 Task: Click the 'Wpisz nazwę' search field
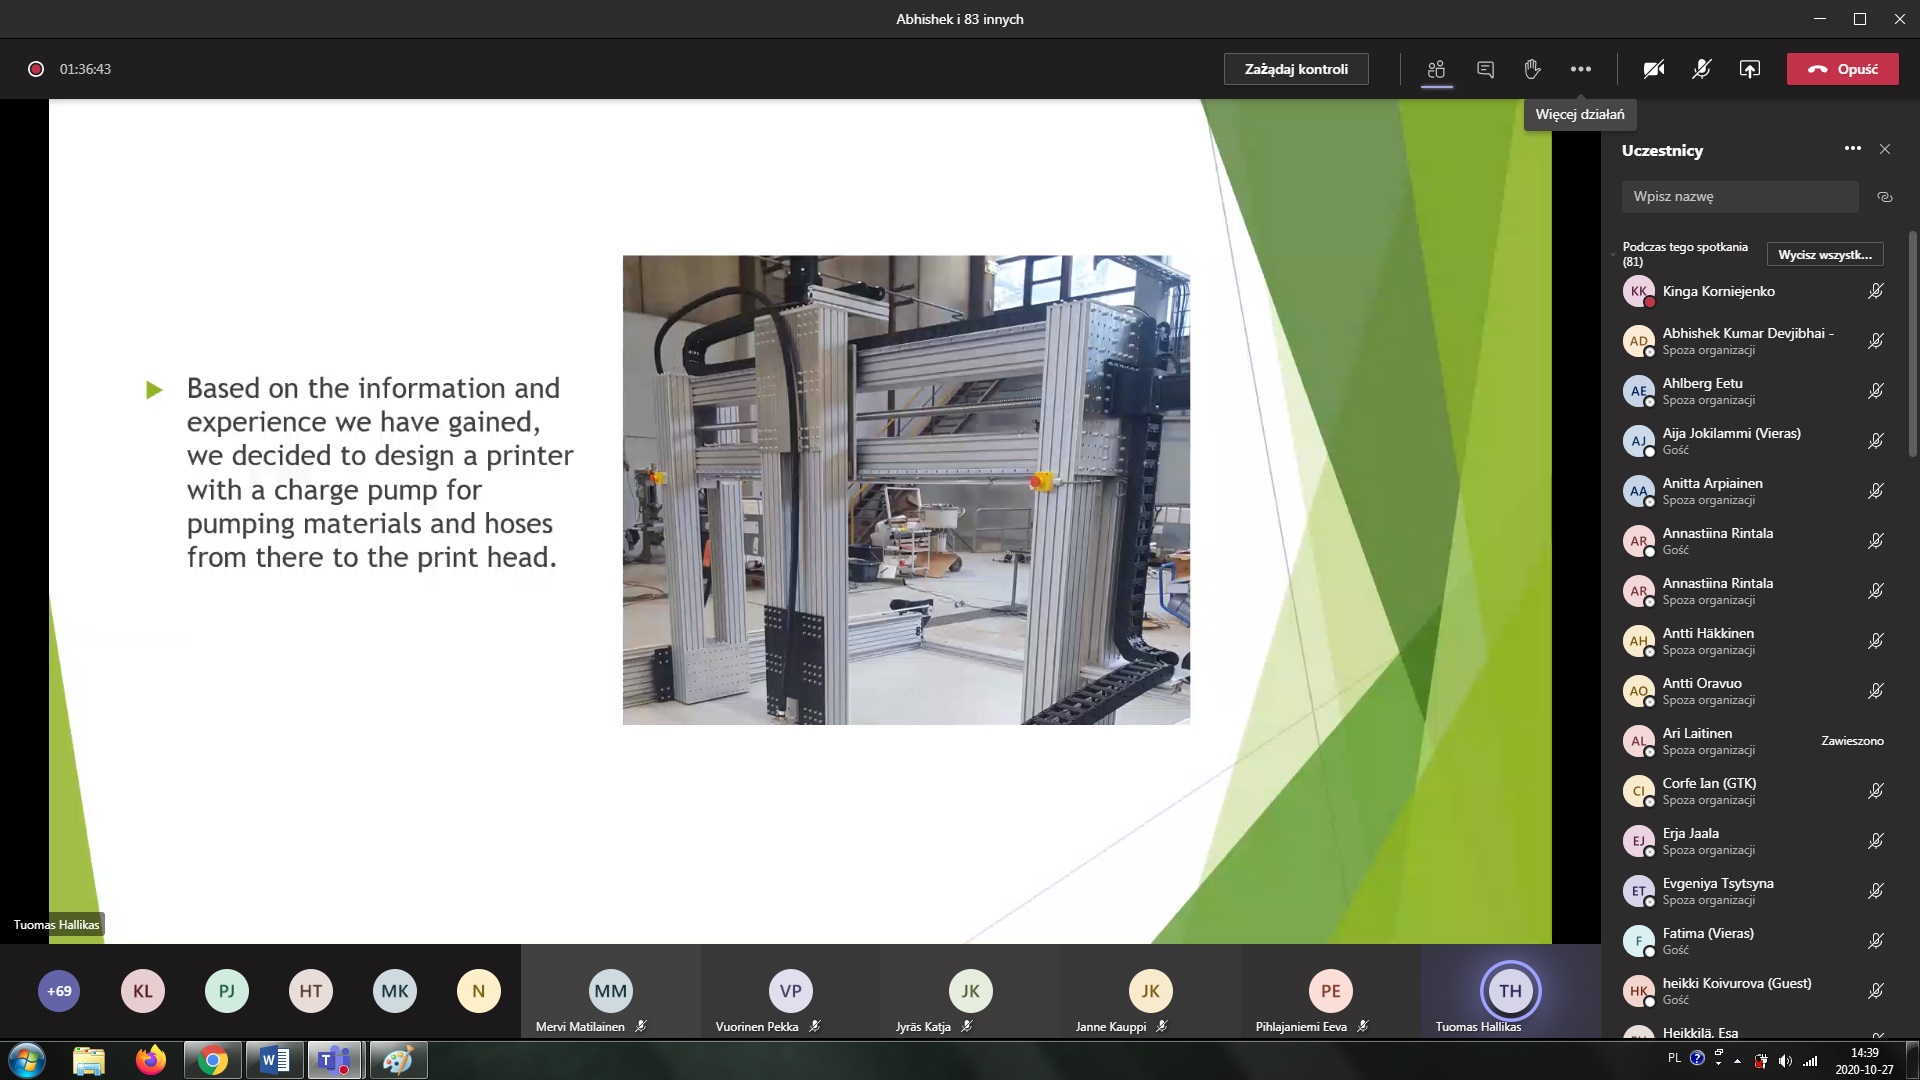coord(1739,197)
